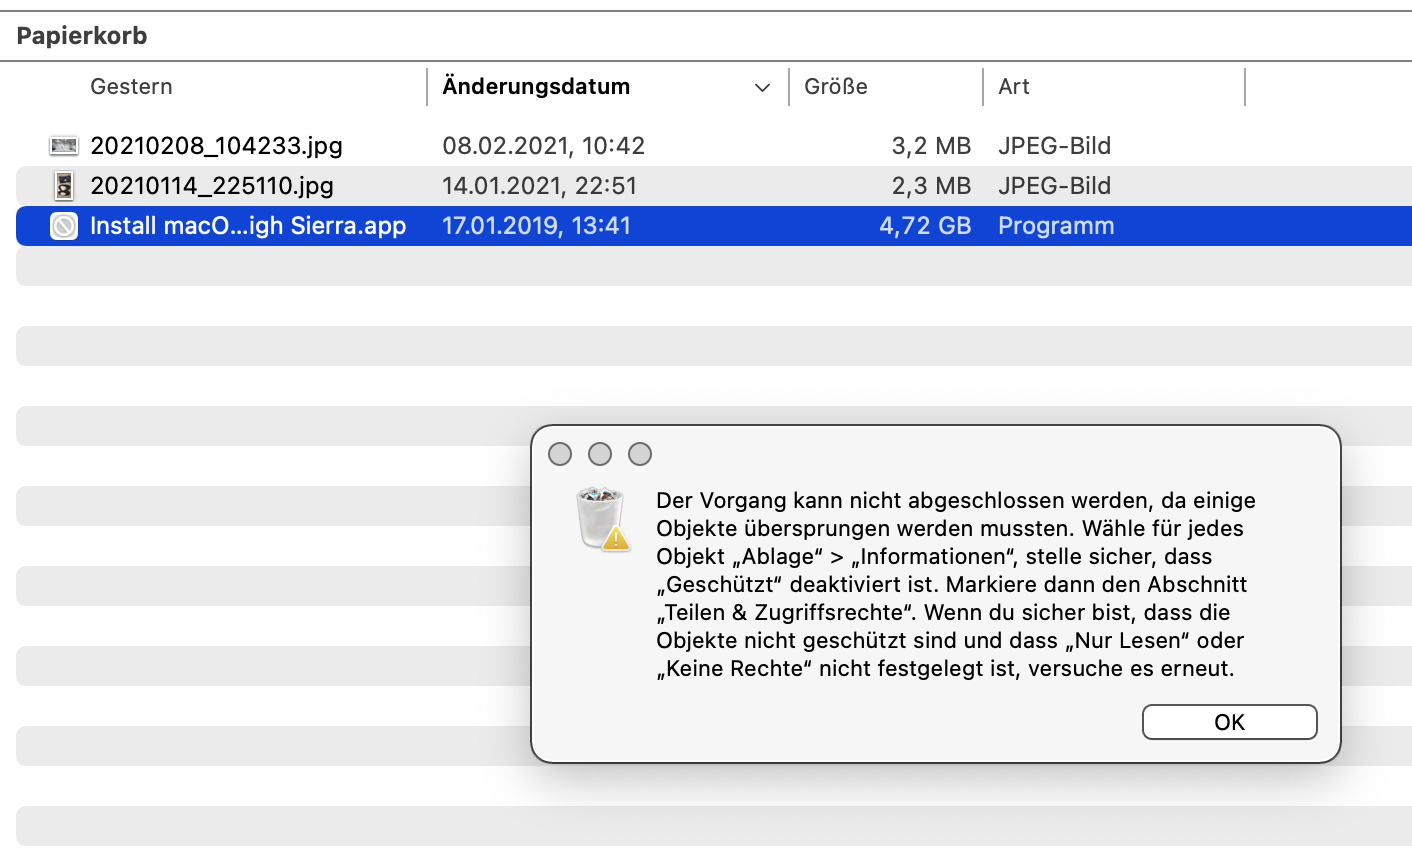Click the Papierkorb window title
1412x848 pixels.
pos(82,36)
